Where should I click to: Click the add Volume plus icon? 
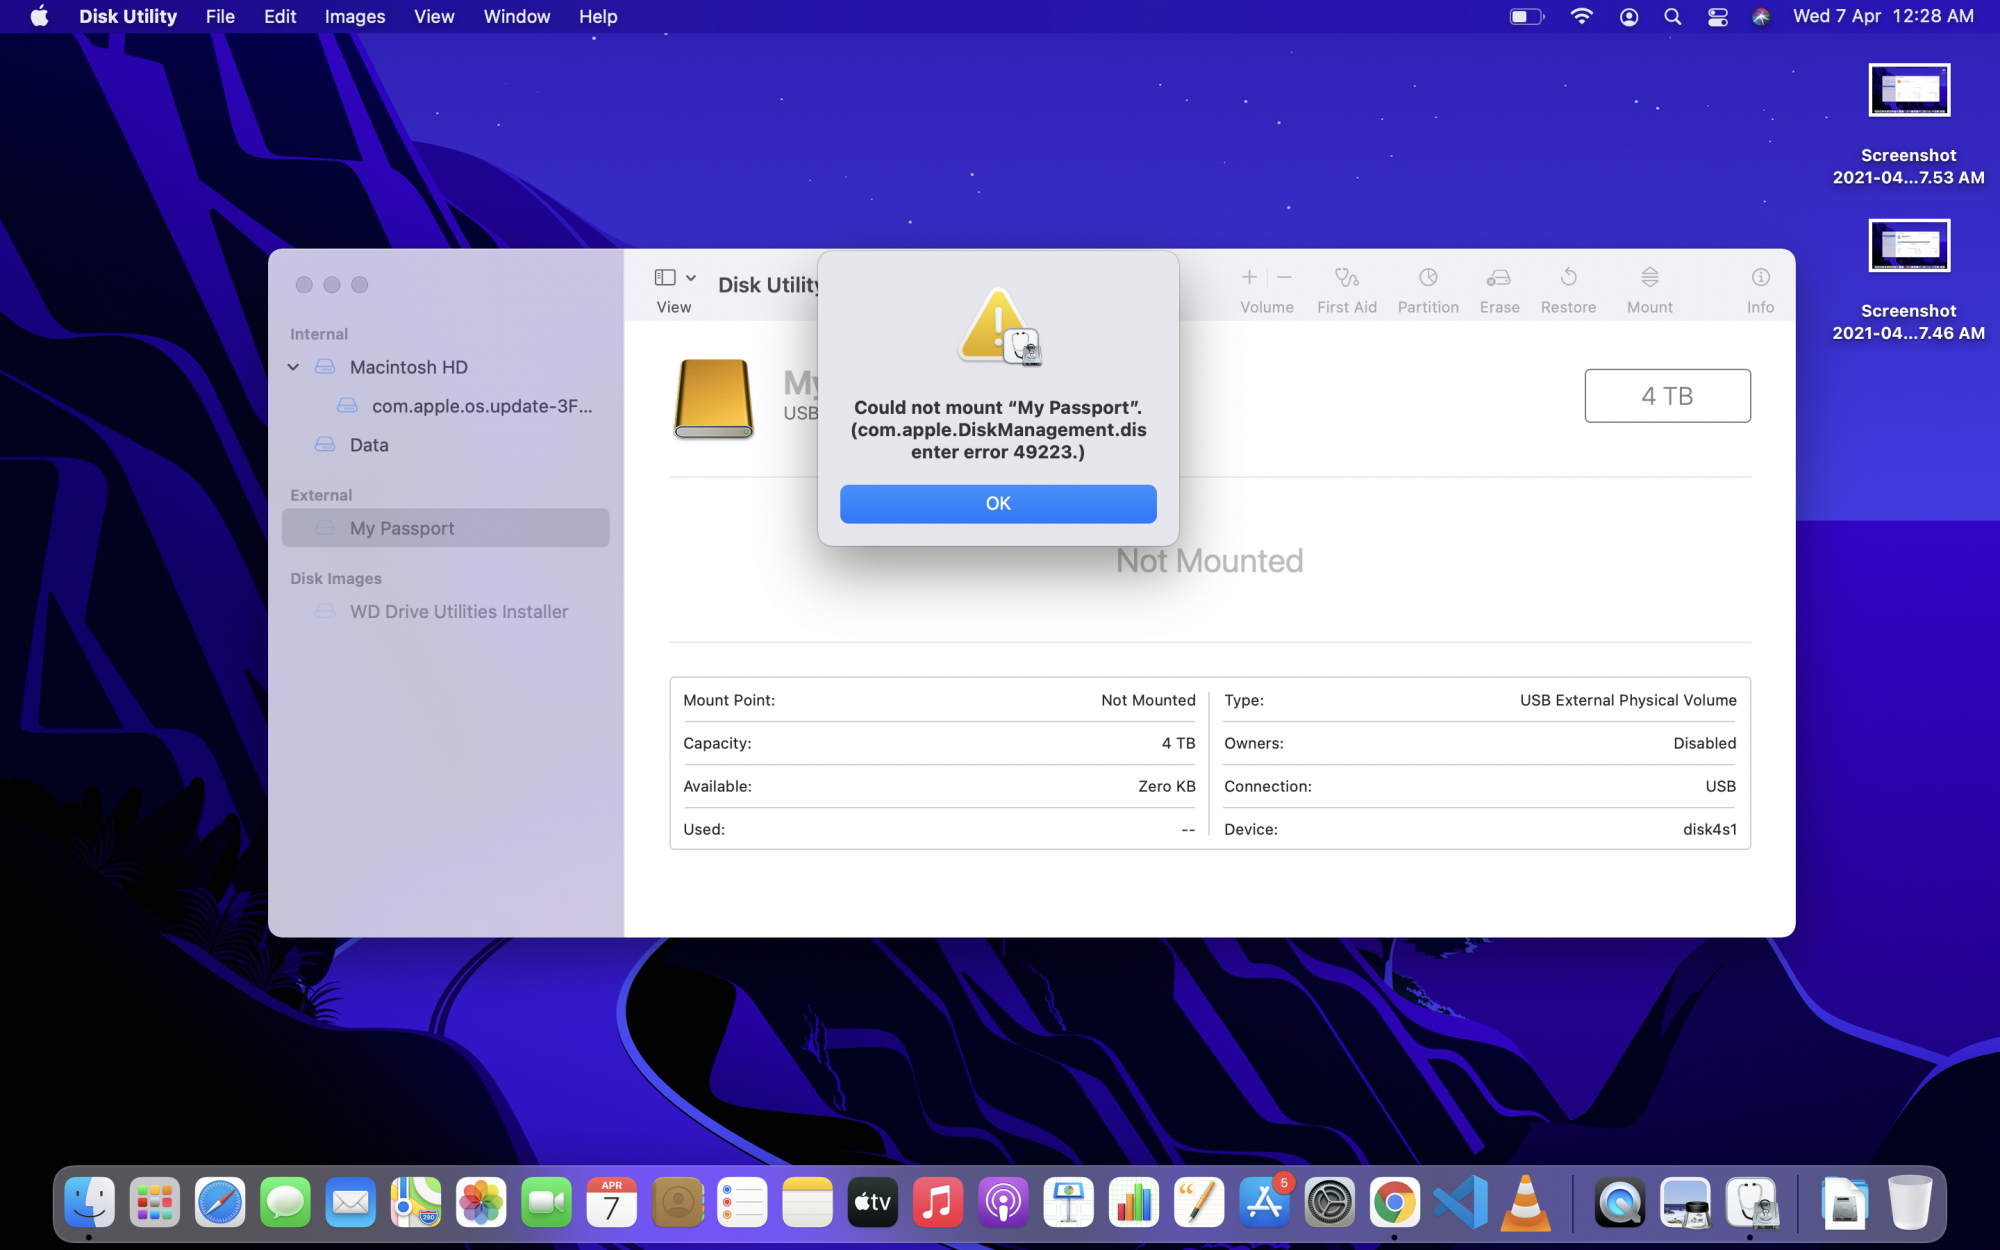tap(1249, 277)
